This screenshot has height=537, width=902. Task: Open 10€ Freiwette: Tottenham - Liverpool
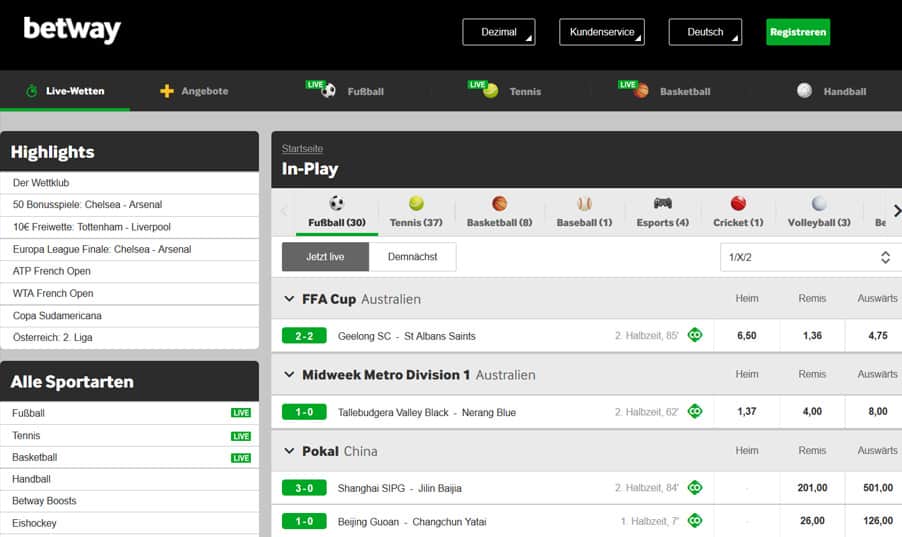click(129, 227)
